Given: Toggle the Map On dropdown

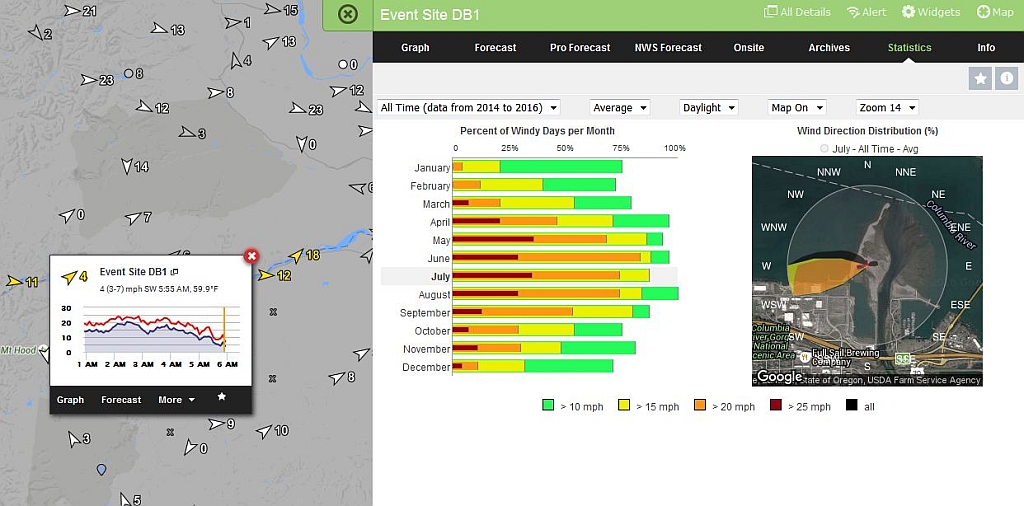Looking at the screenshot, I should pos(796,108).
